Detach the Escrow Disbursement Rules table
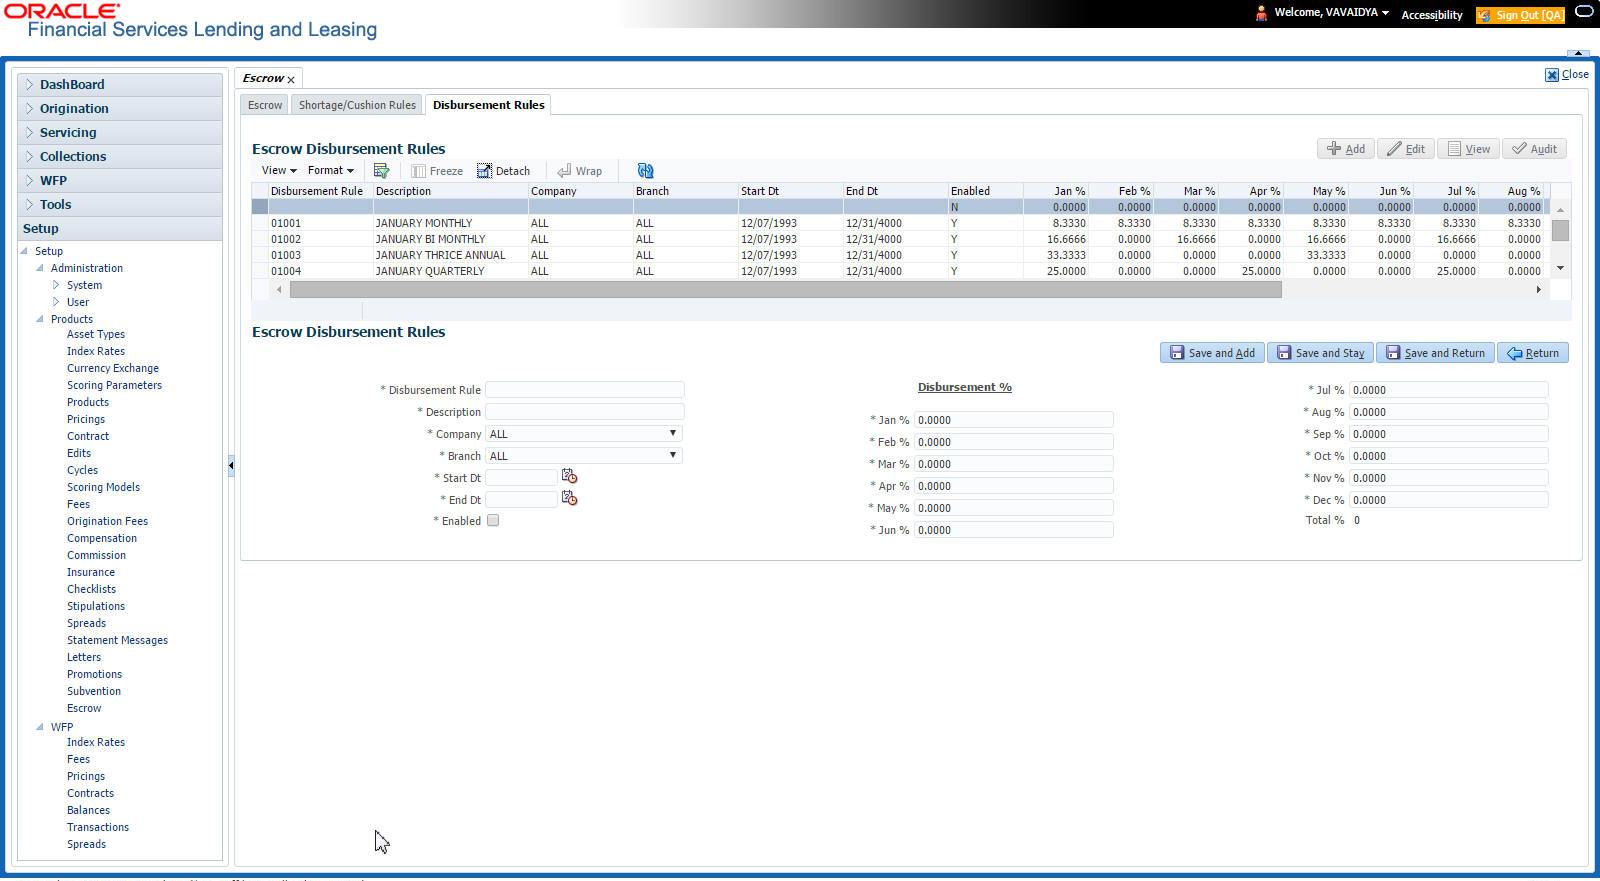 pyautogui.click(x=503, y=171)
